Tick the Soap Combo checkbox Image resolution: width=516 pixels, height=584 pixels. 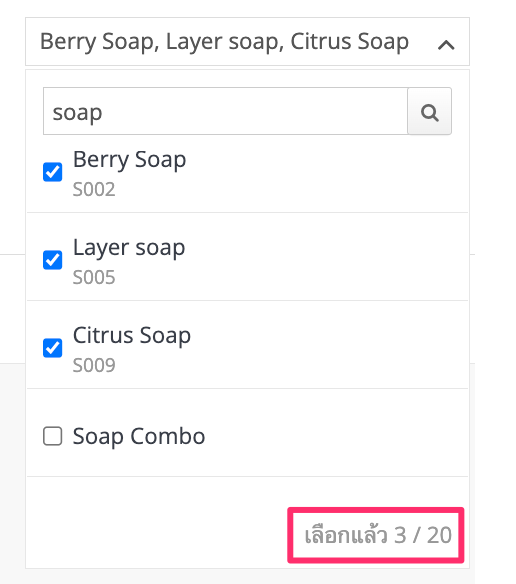click(x=53, y=436)
